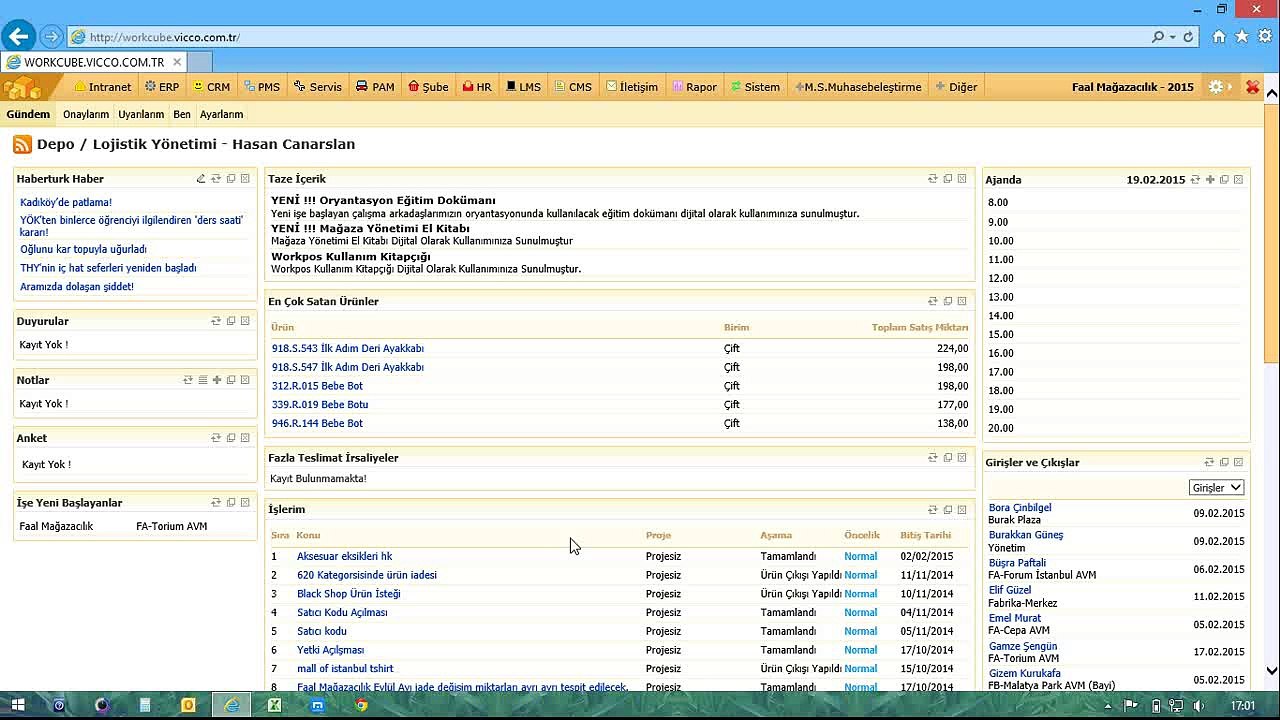
Task: Pop out the Notlar panel window
Action: [x=231, y=380]
